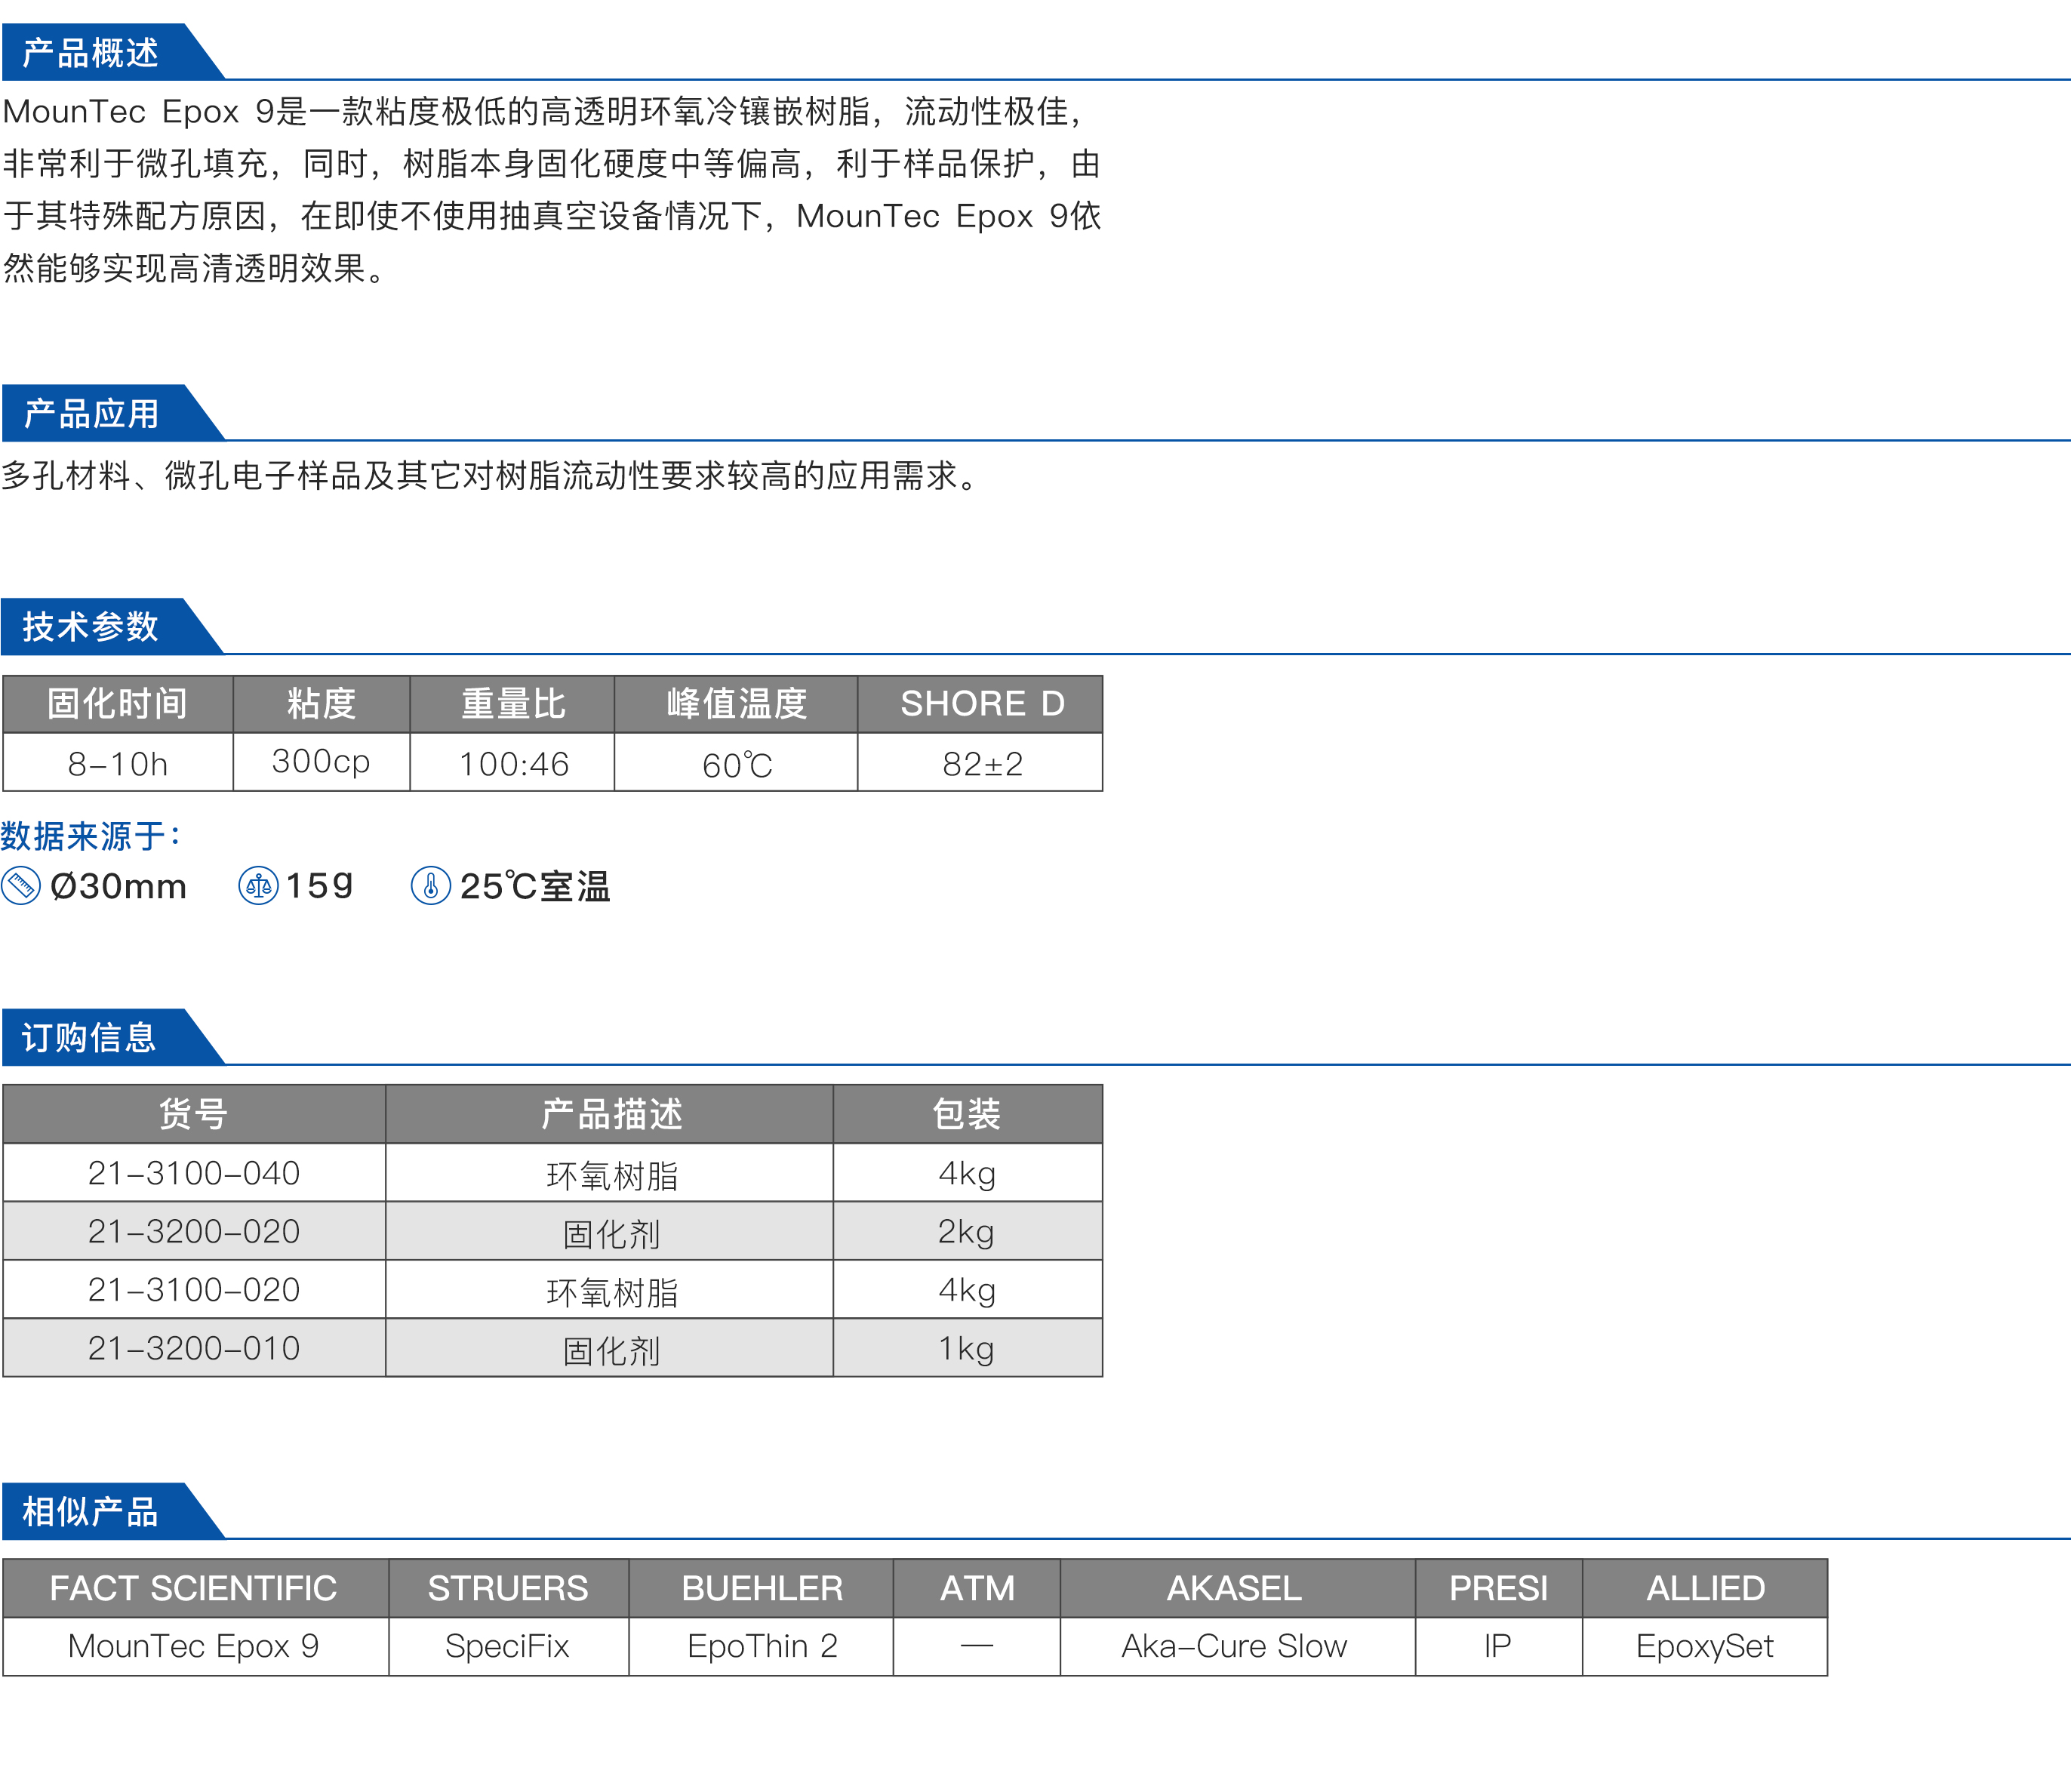Click the 订购信息 section header

(89, 1038)
